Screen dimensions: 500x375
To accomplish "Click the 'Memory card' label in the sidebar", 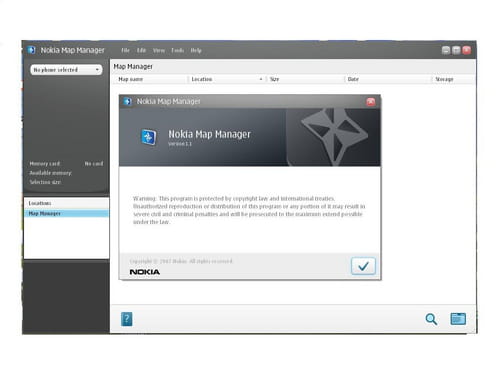I will [x=45, y=164].
